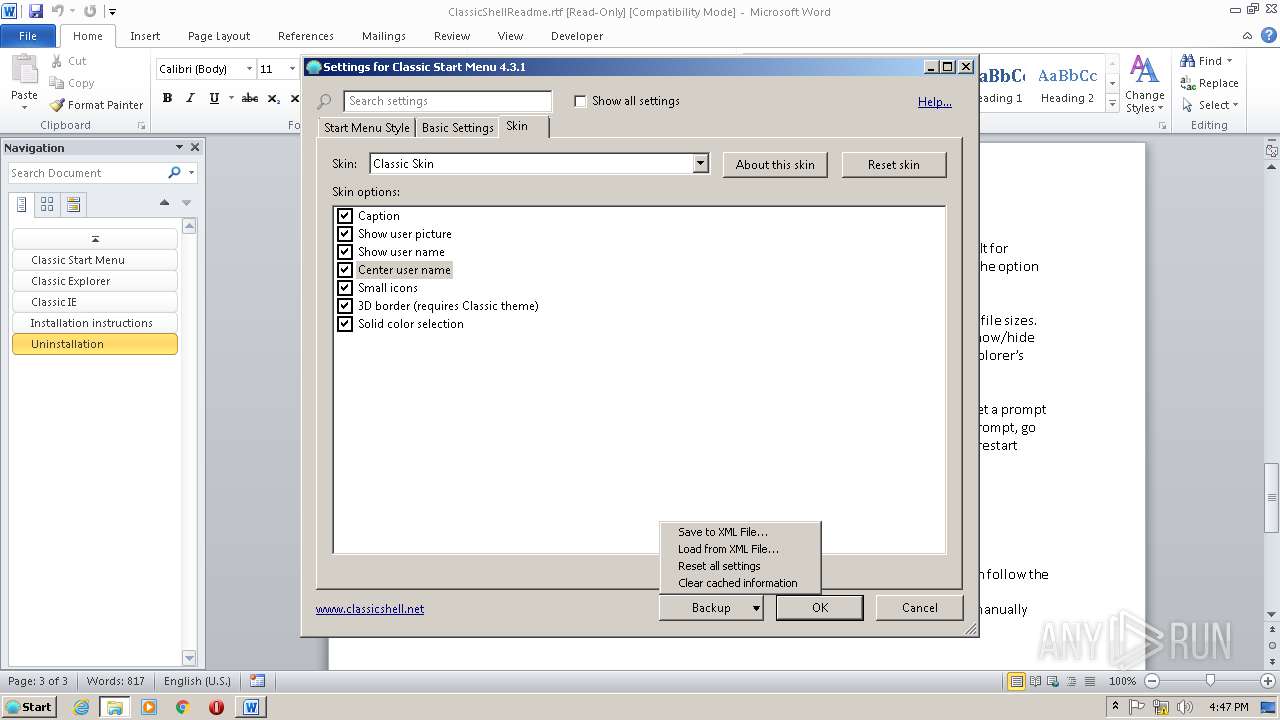Jump to previous heading arrow in Navigation

165,203
